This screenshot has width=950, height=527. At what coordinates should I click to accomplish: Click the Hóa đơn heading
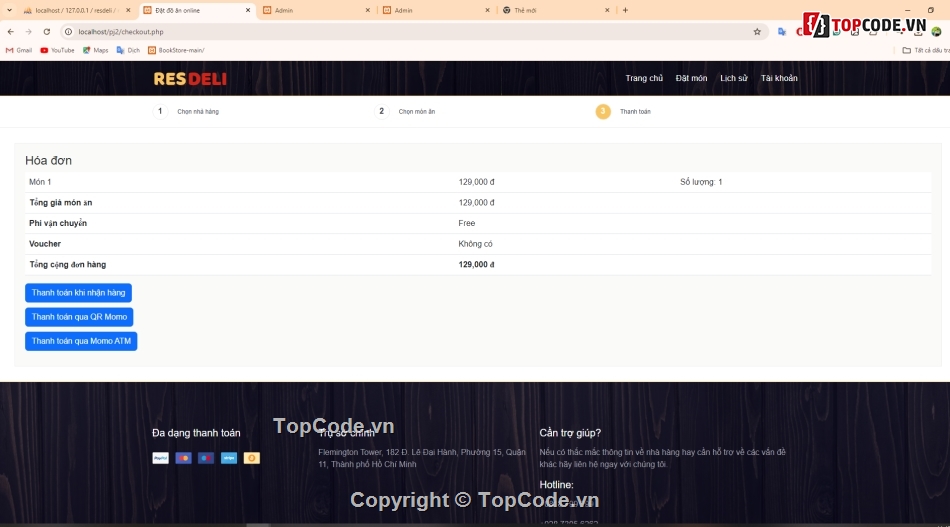tap(48, 161)
